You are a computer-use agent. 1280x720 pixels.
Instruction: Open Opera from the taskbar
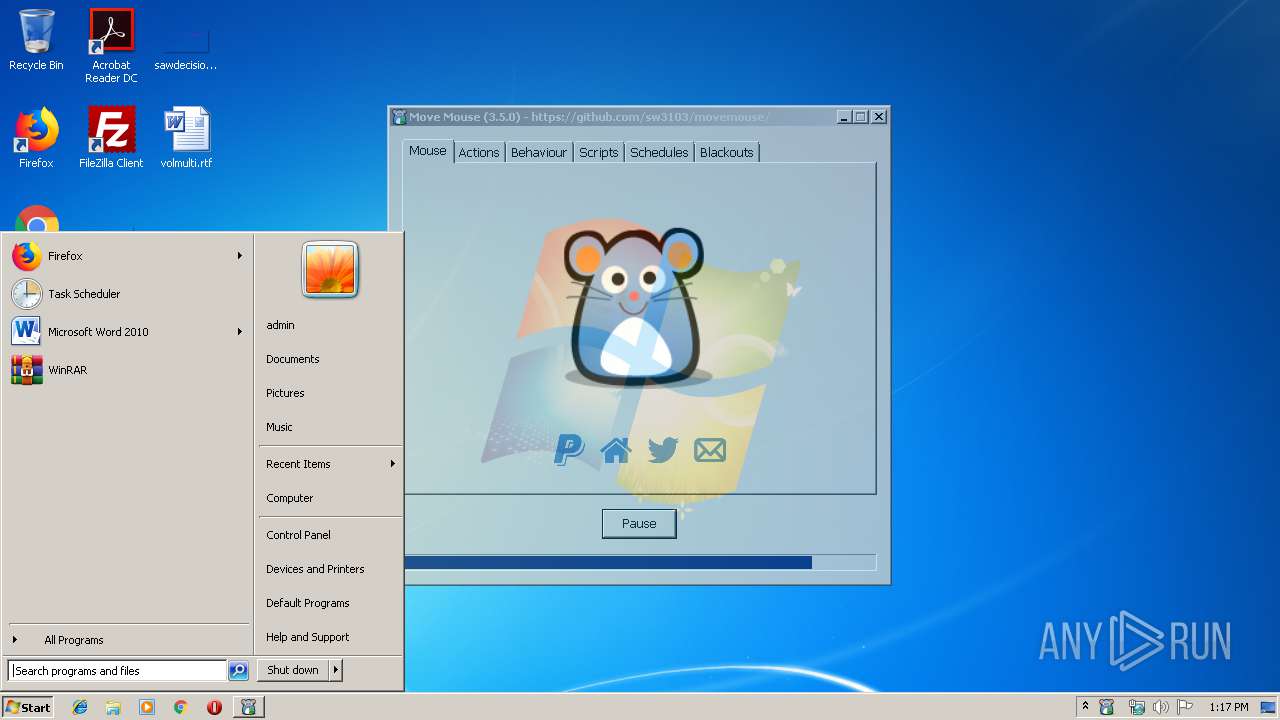point(214,707)
